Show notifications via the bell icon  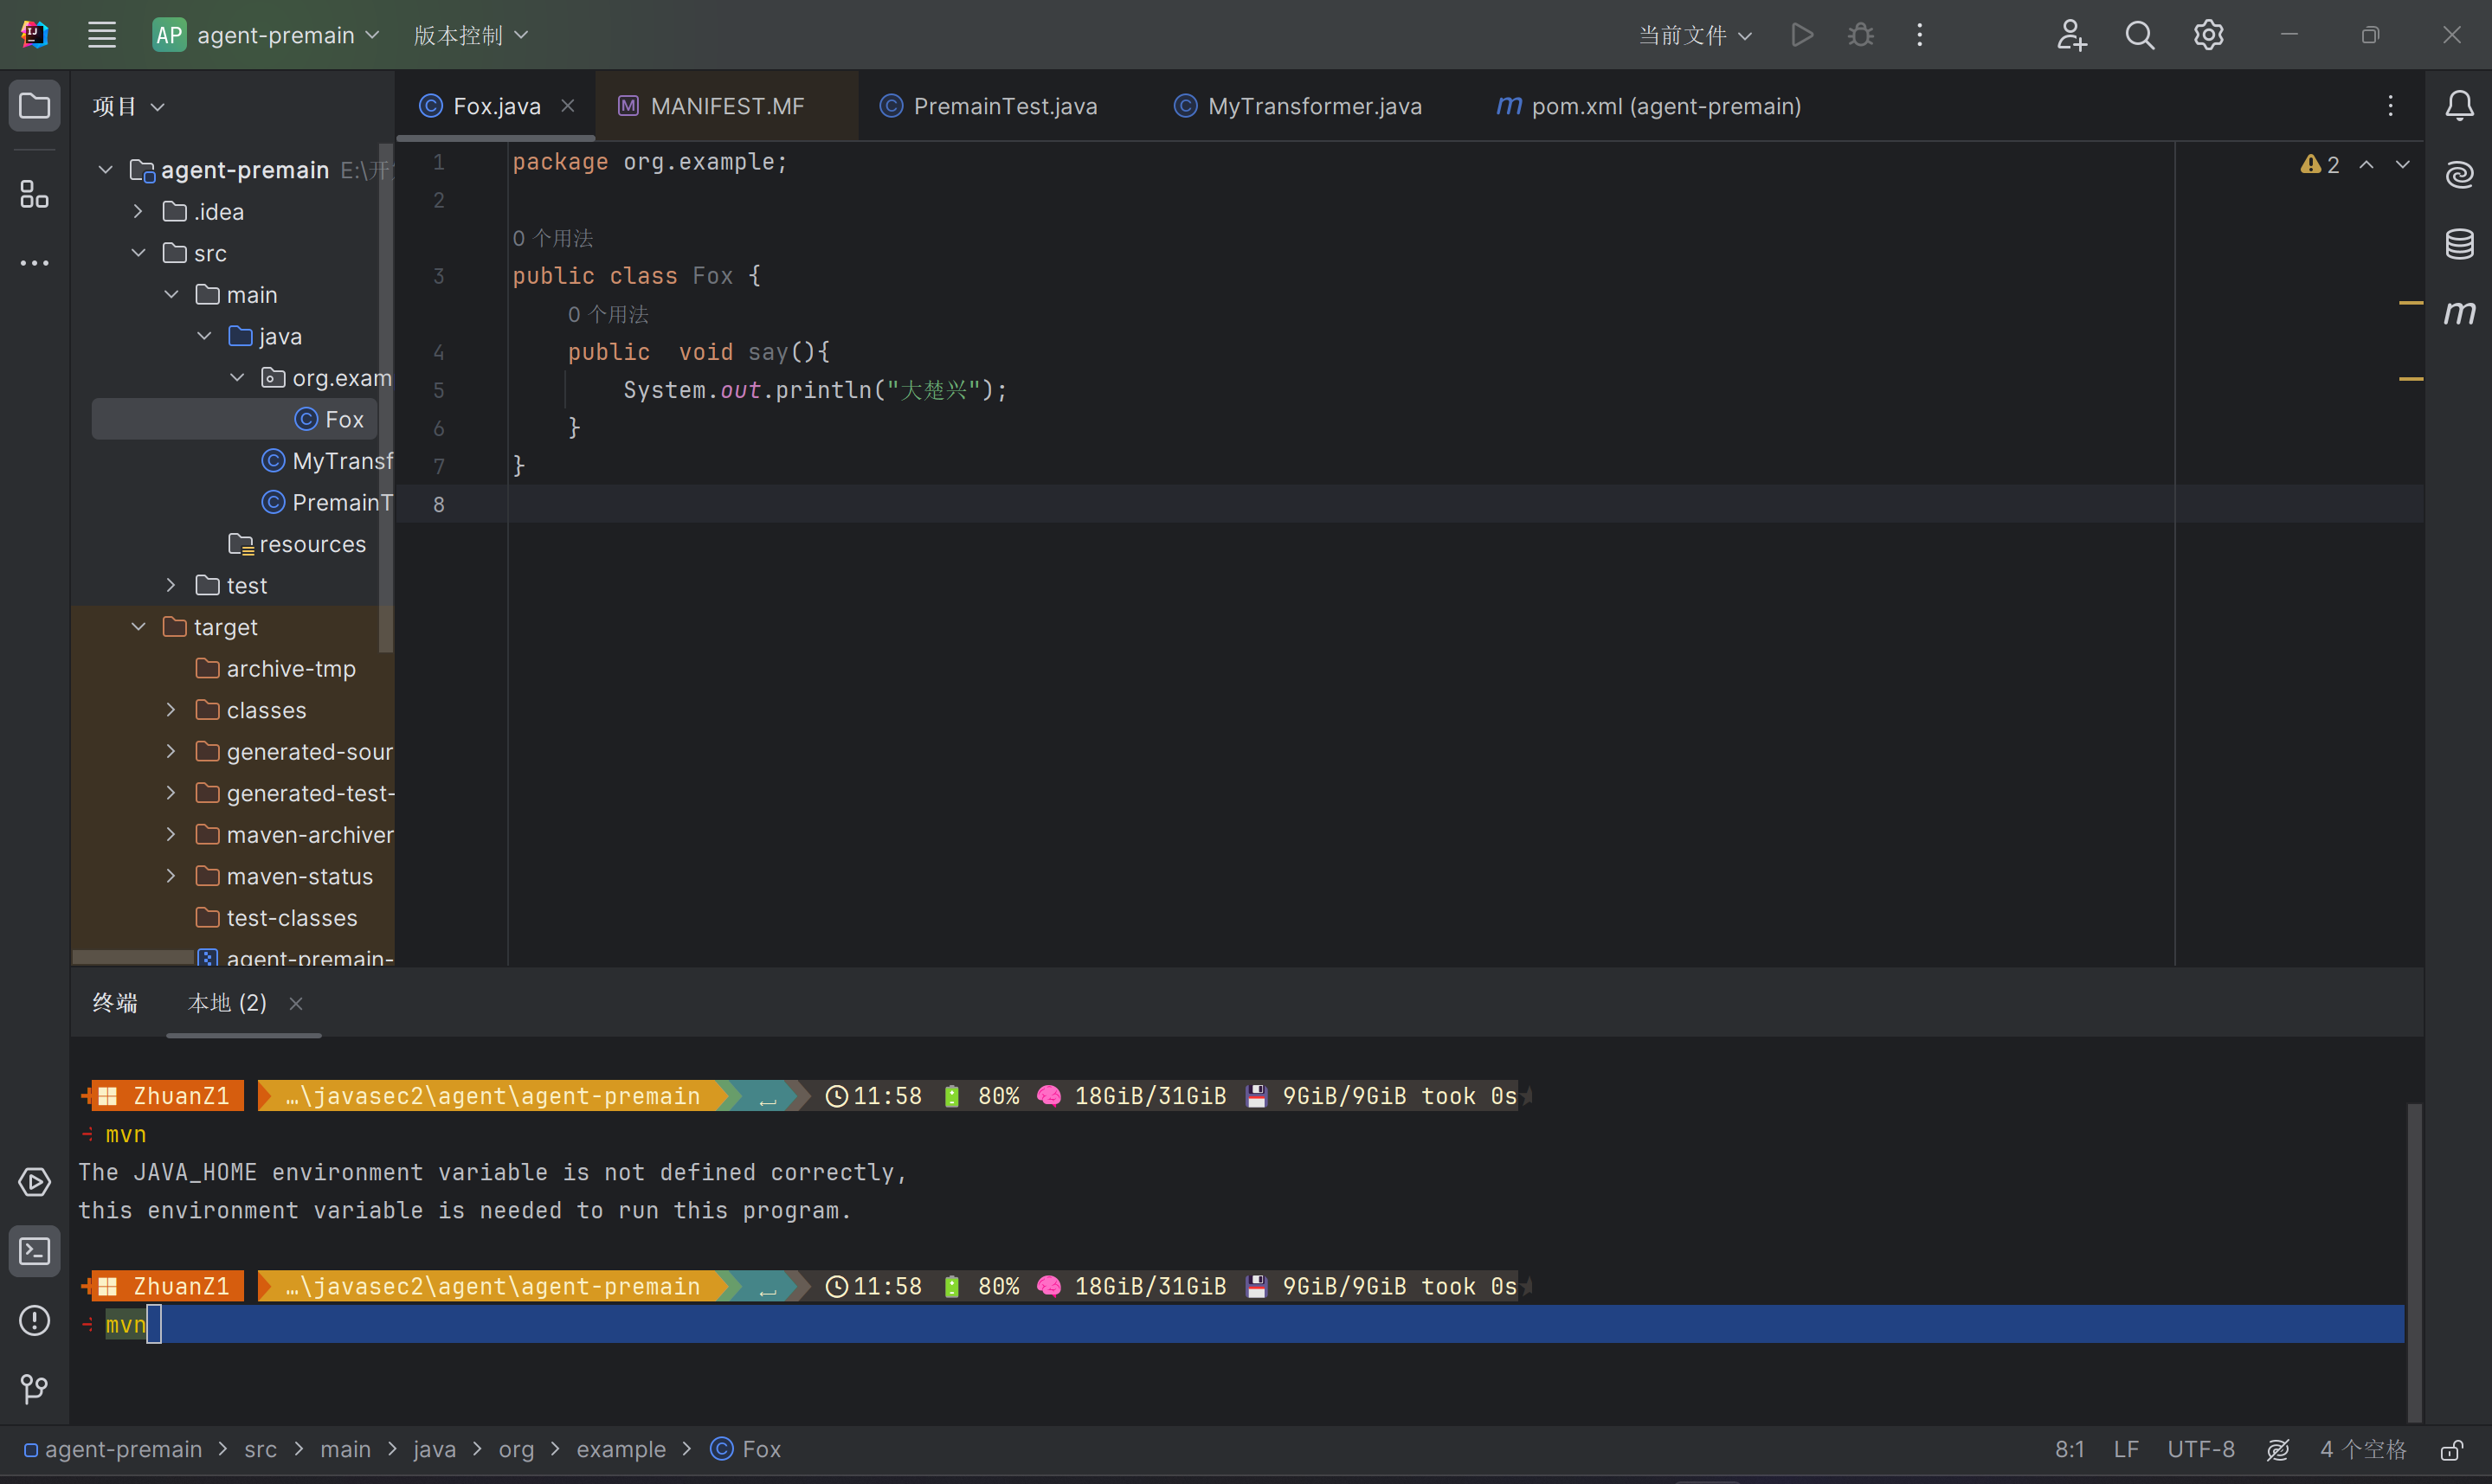(x=2459, y=106)
